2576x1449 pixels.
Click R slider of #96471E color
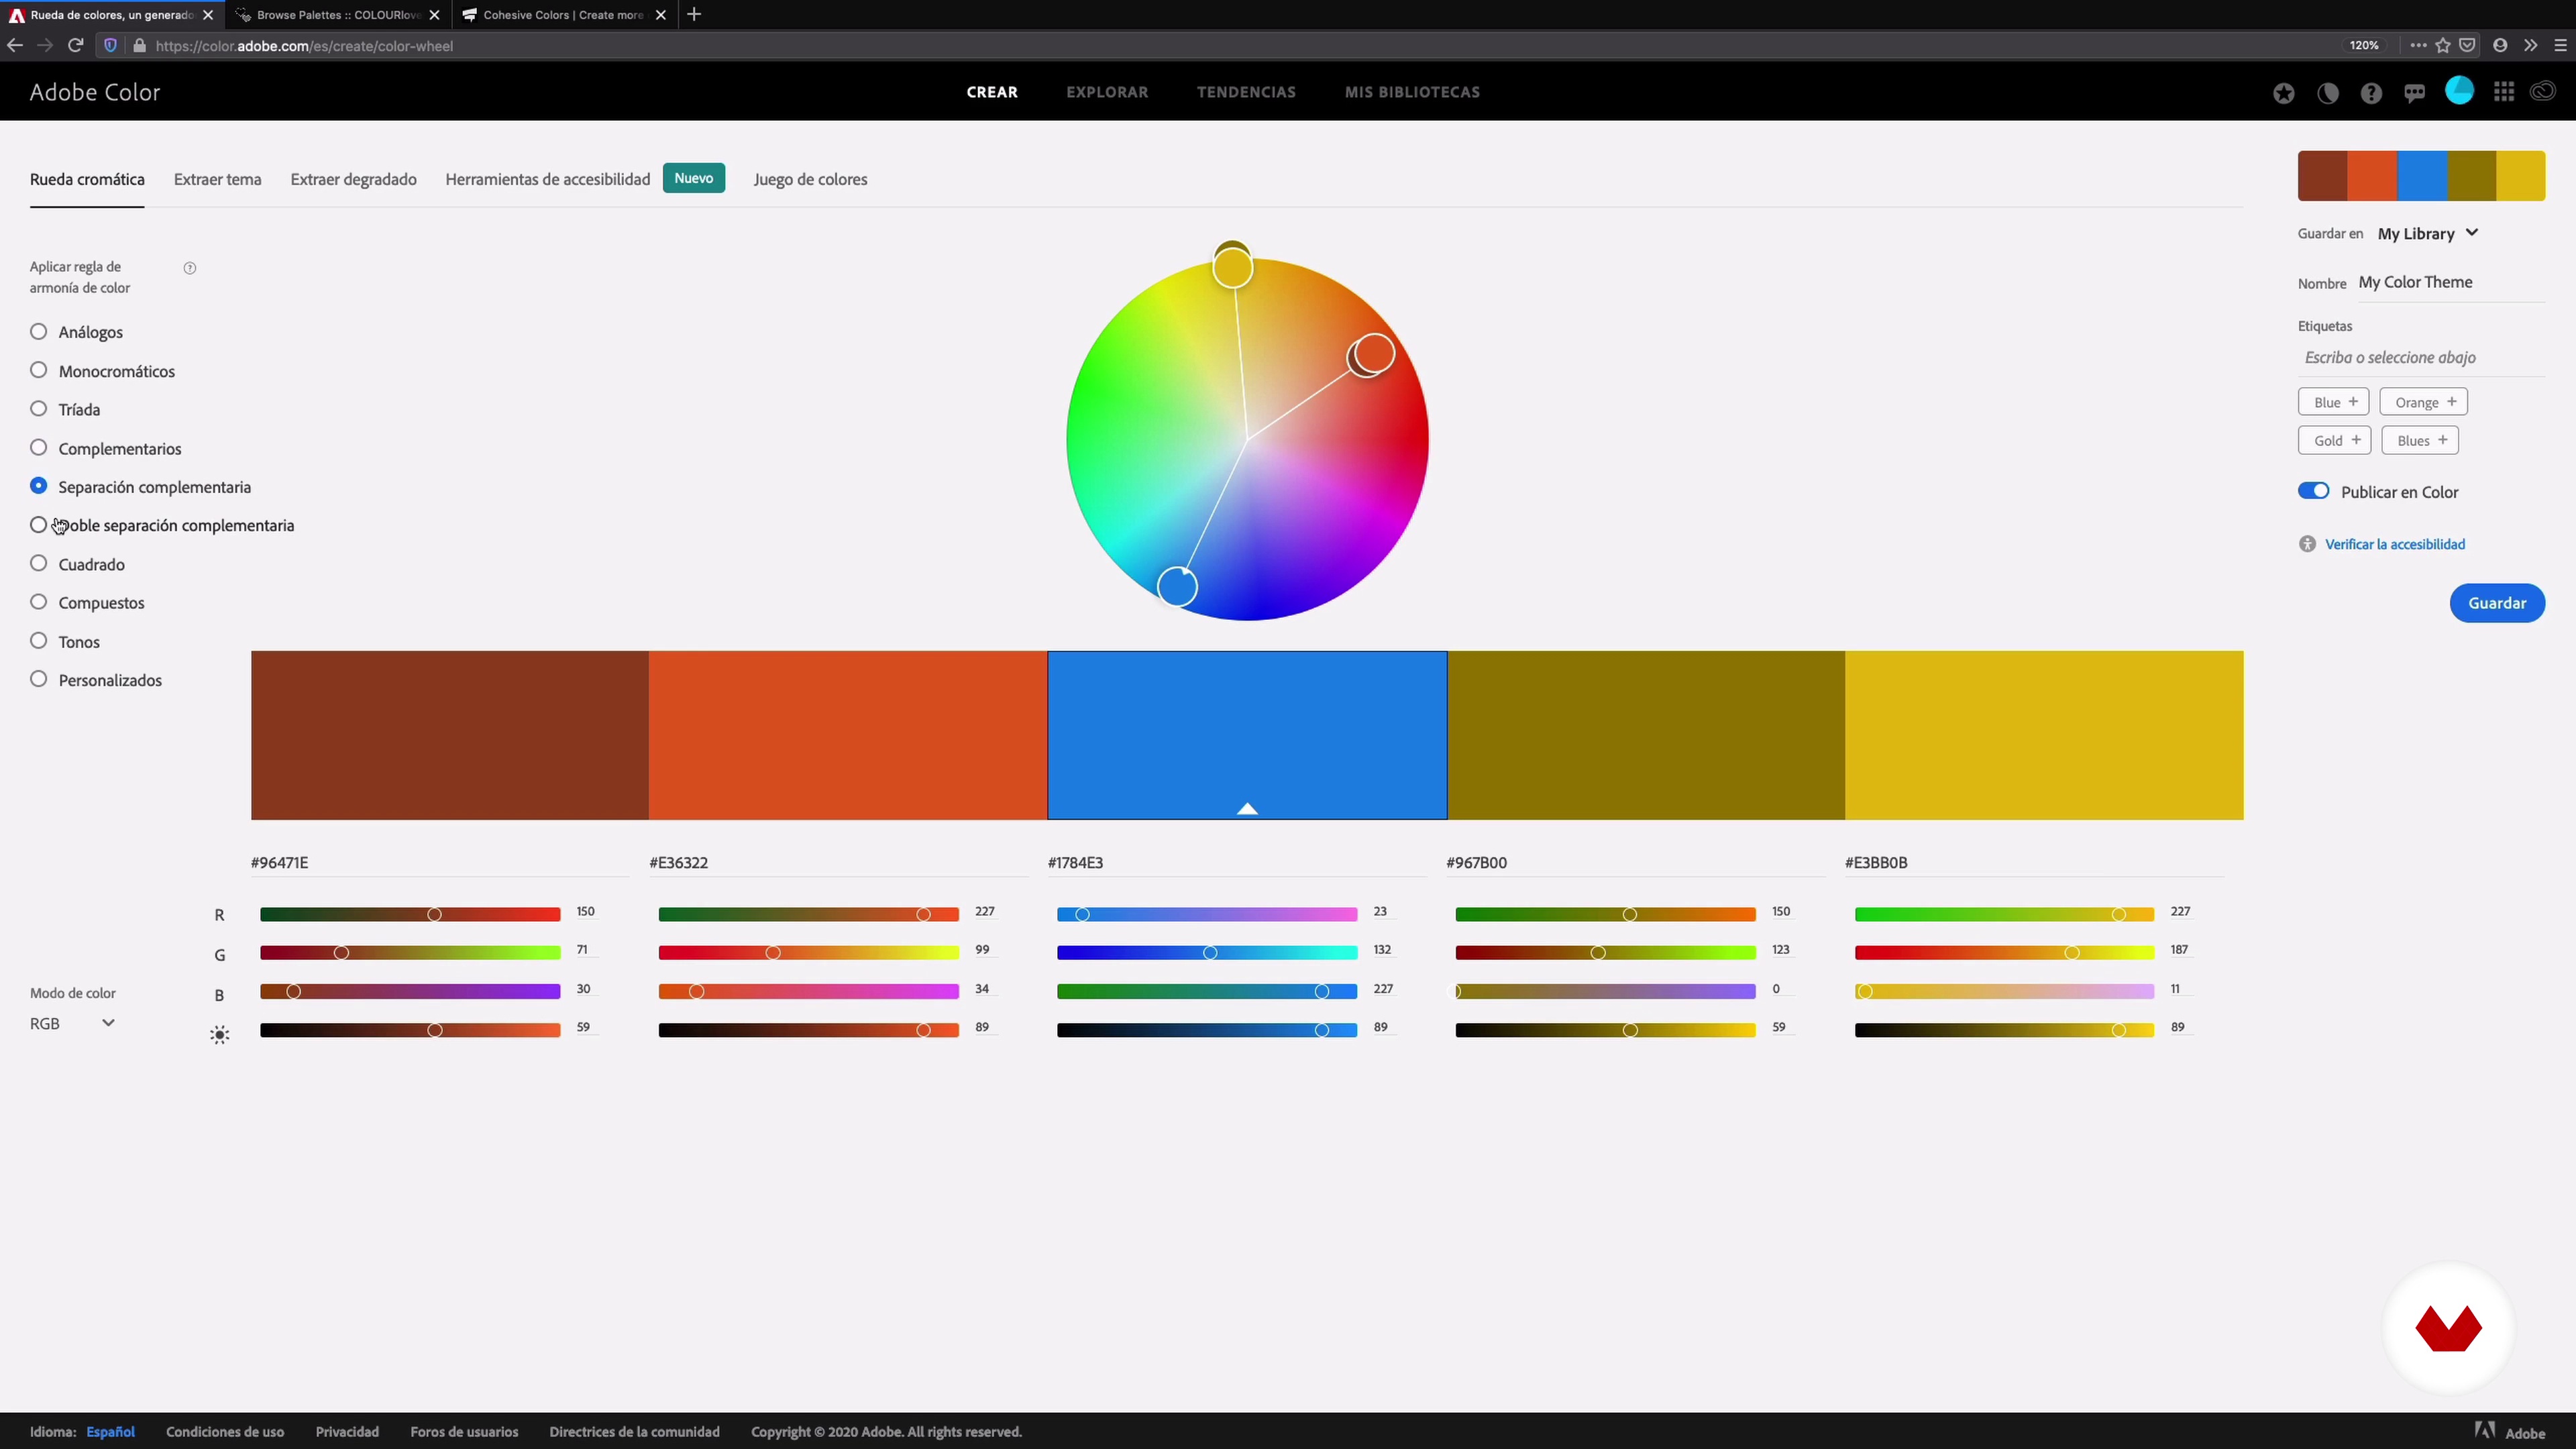pyautogui.click(x=410, y=914)
